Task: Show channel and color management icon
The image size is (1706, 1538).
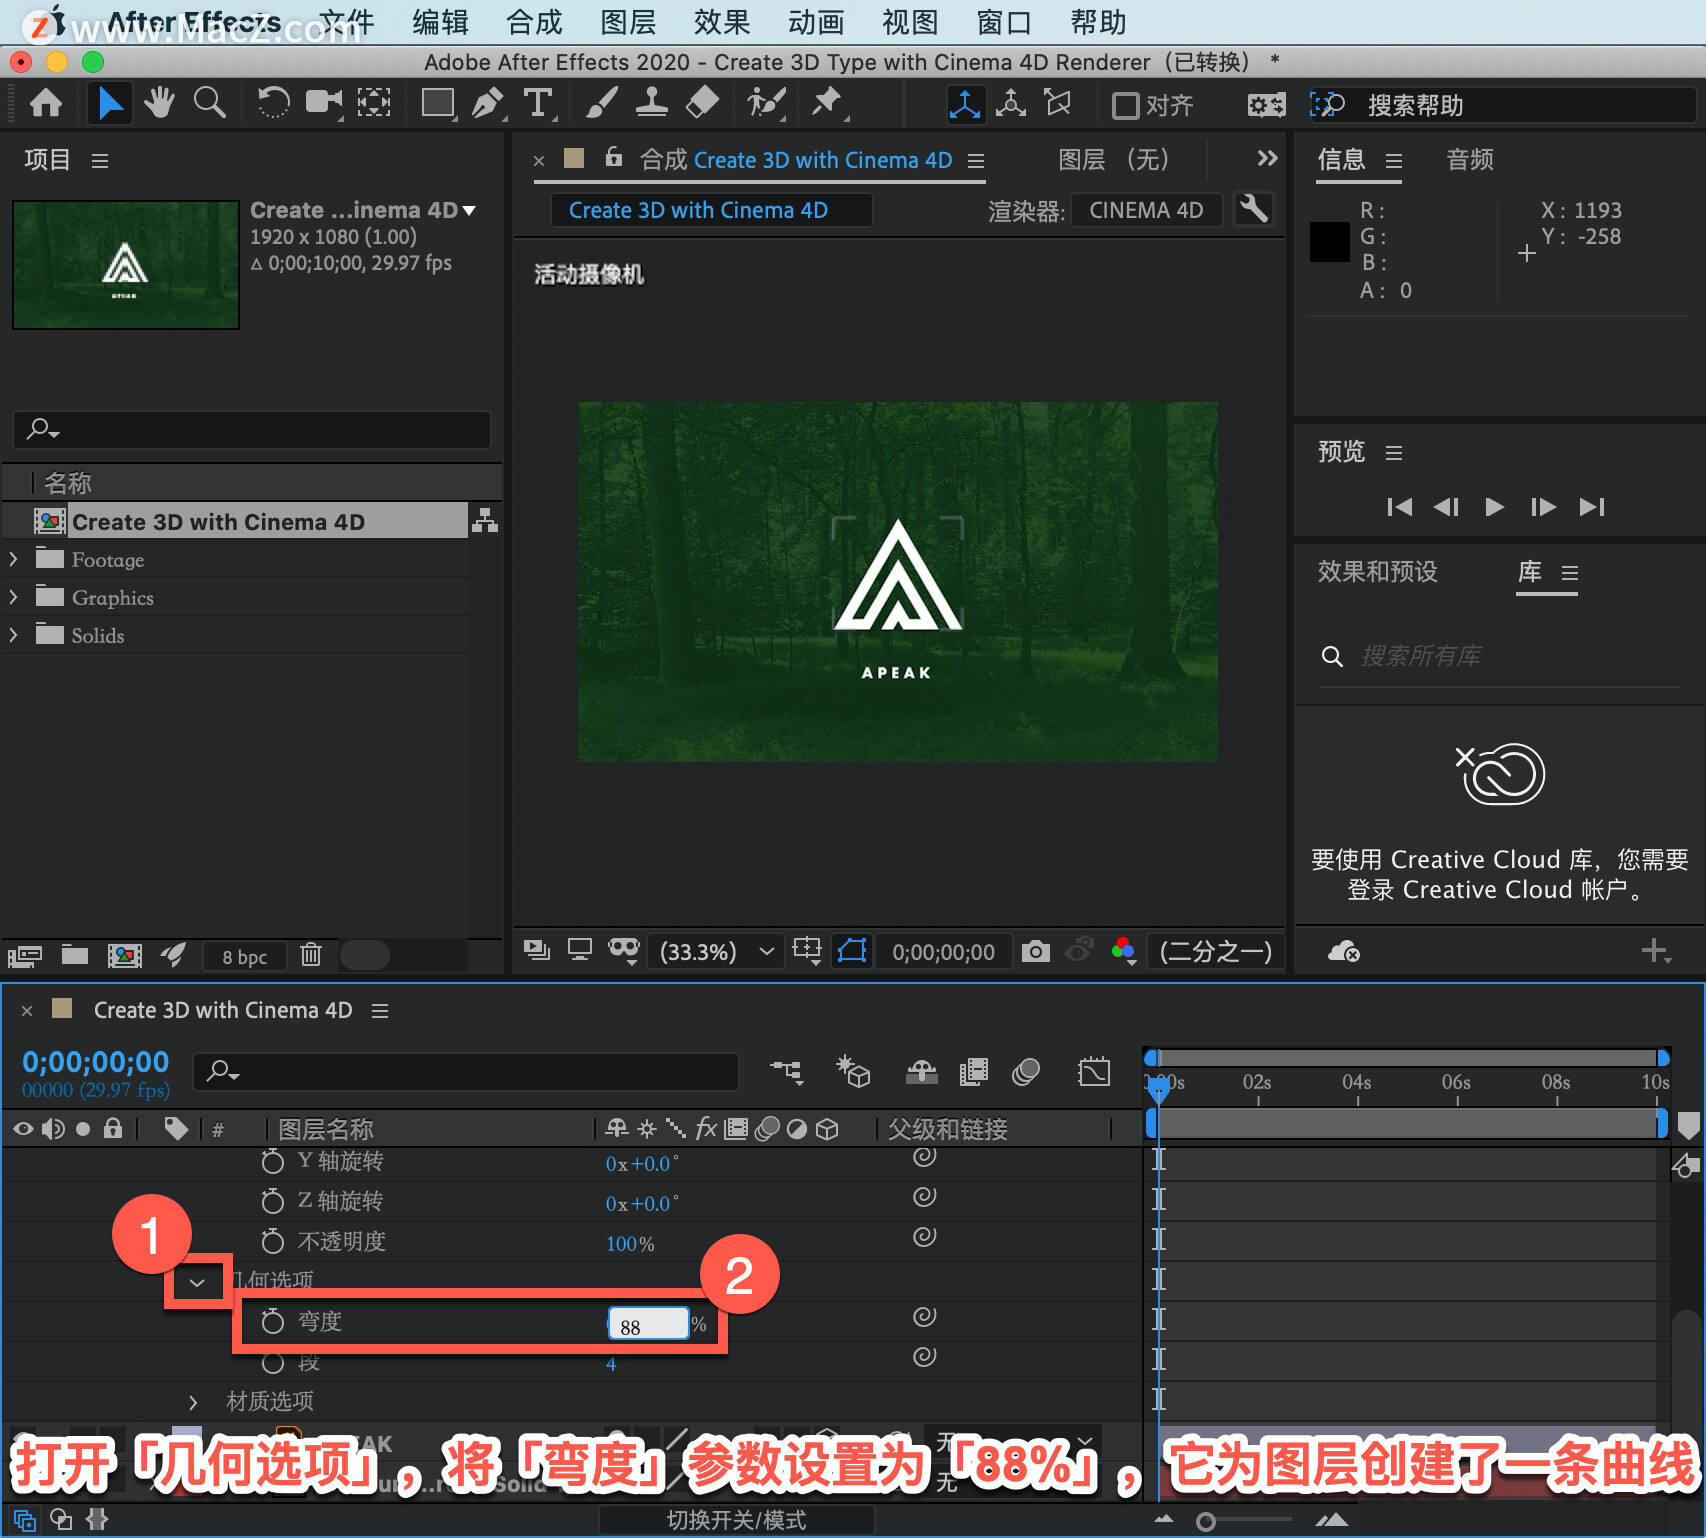Action: pyautogui.click(x=1123, y=951)
